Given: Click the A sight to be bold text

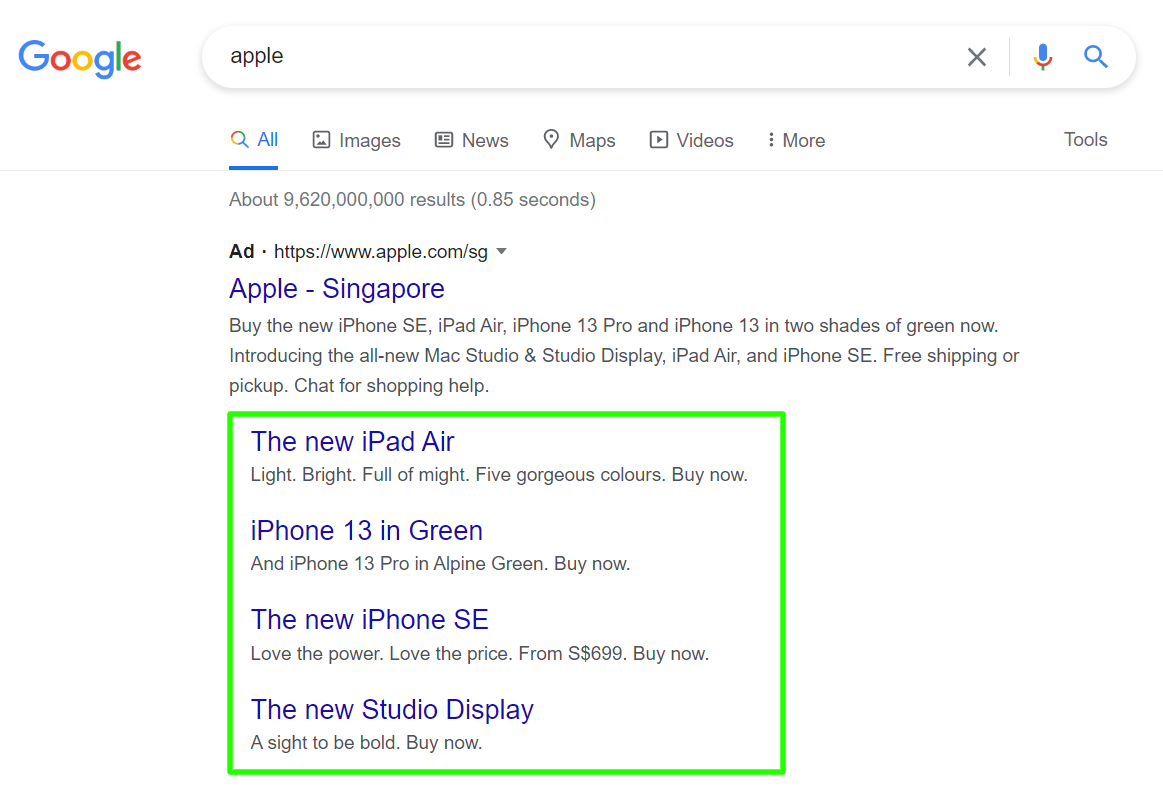Looking at the screenshot, I should click(x=366, y=742).
